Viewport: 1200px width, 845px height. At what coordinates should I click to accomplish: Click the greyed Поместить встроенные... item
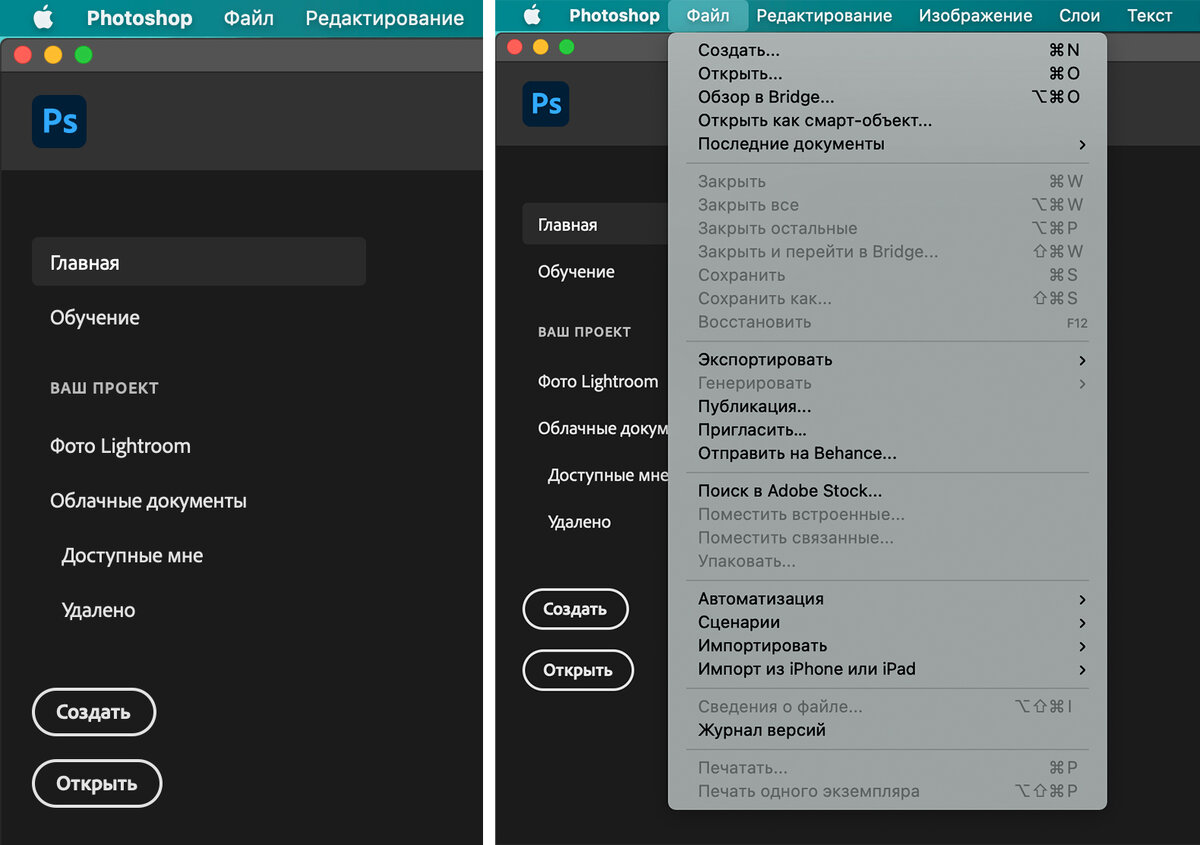(888, 514)
